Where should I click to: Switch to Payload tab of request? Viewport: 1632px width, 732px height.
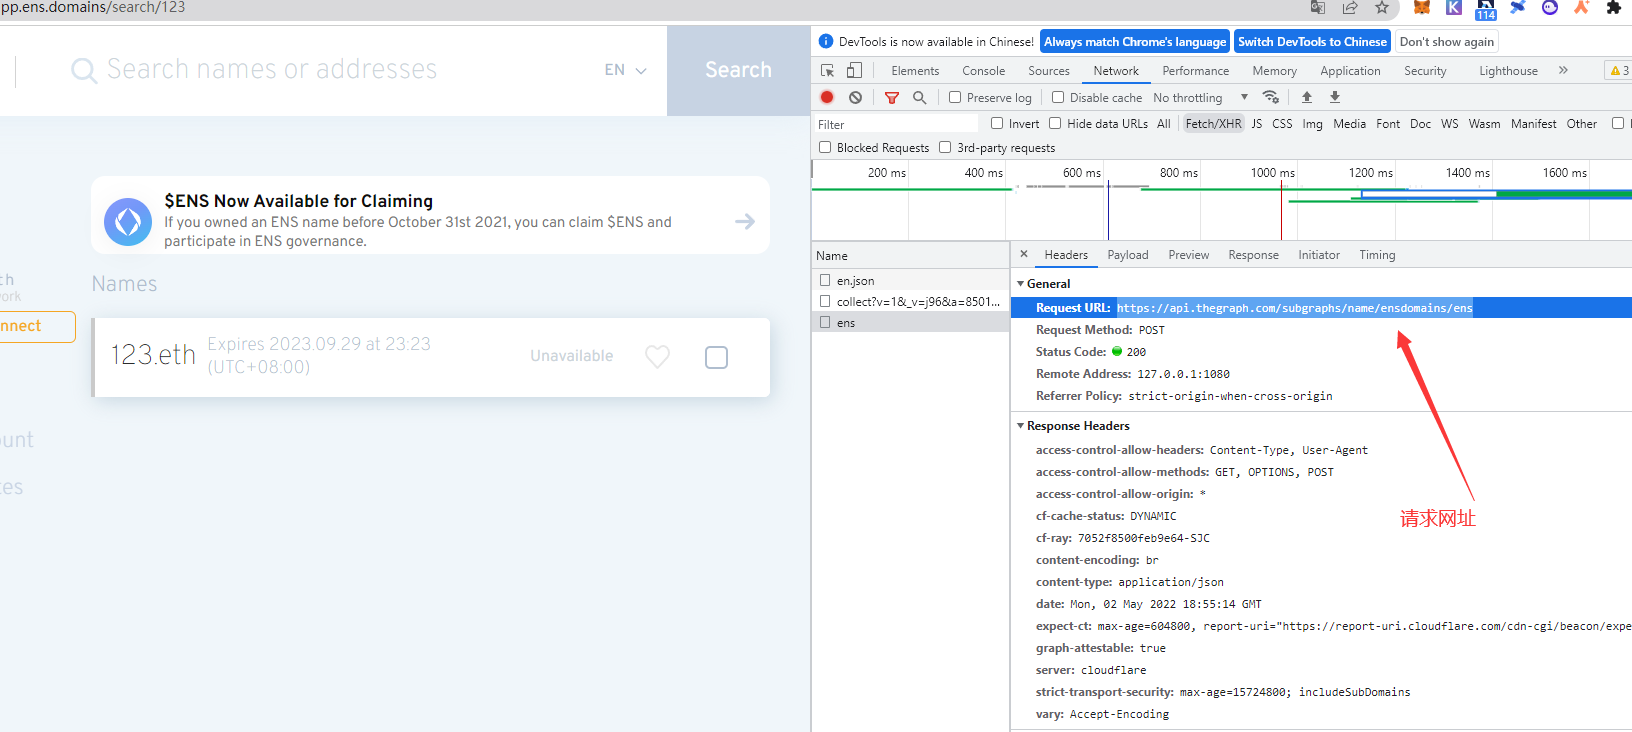coord(1128,255)
